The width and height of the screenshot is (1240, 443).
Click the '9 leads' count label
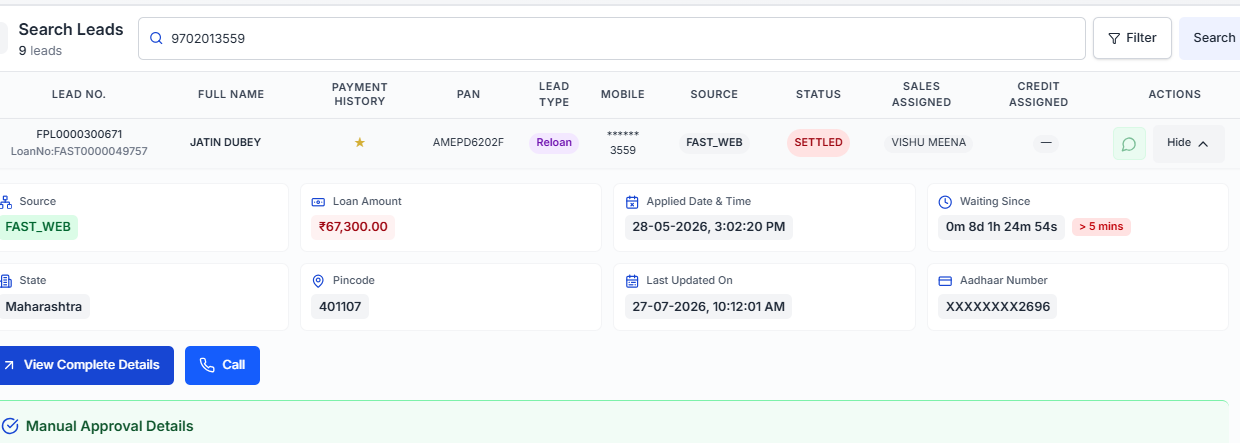click(40, 50)
